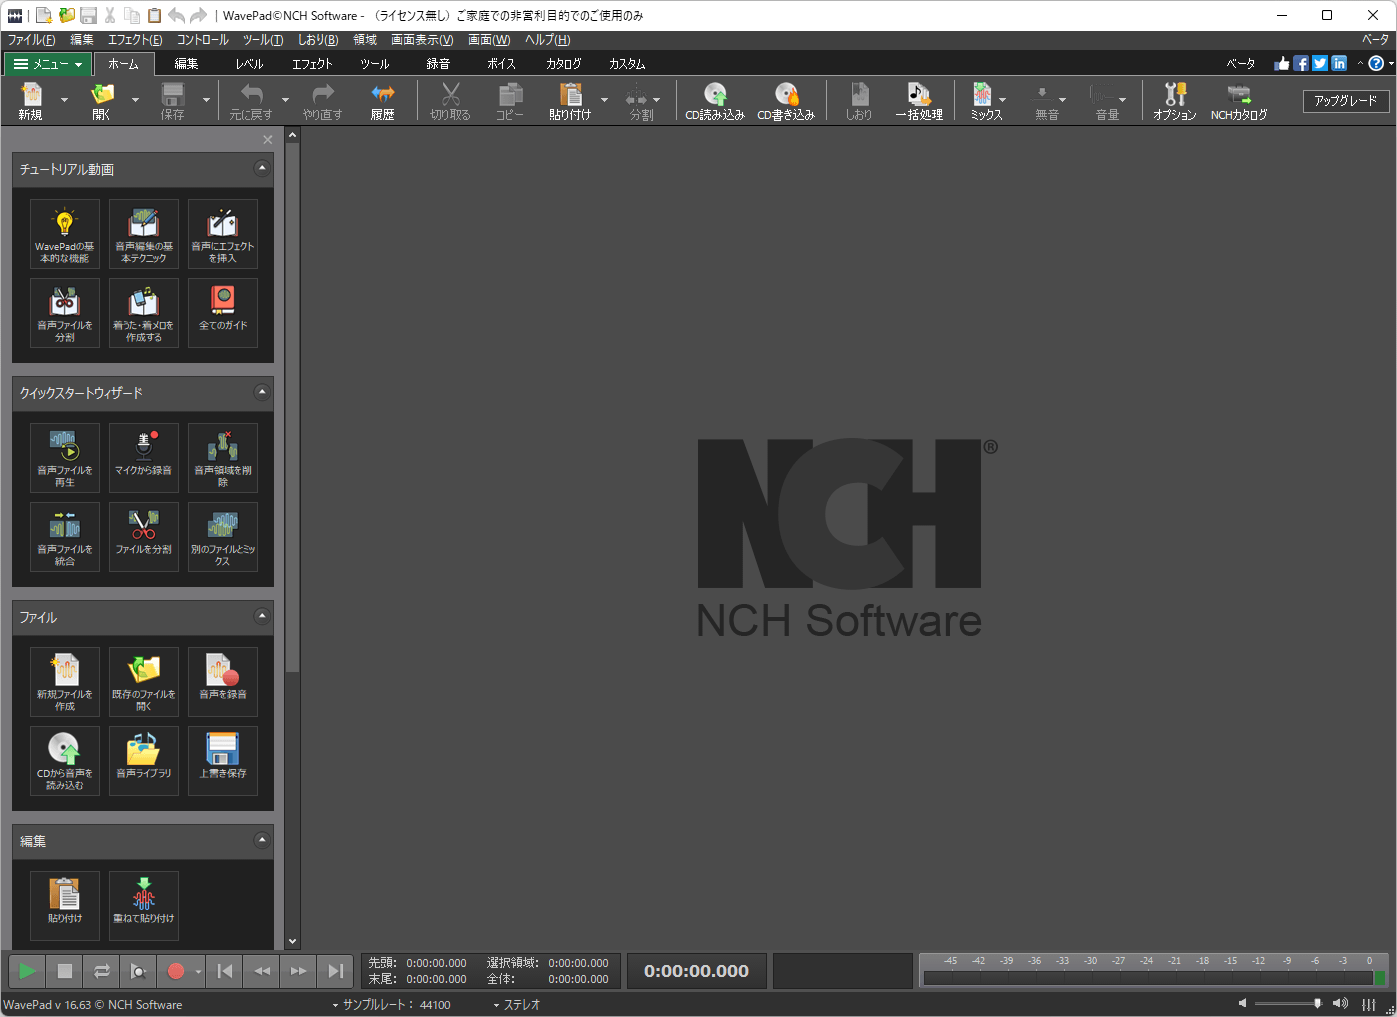The image size is (1397, 1017).
Task: Start playback with the green play button
Action: [28, 971]
